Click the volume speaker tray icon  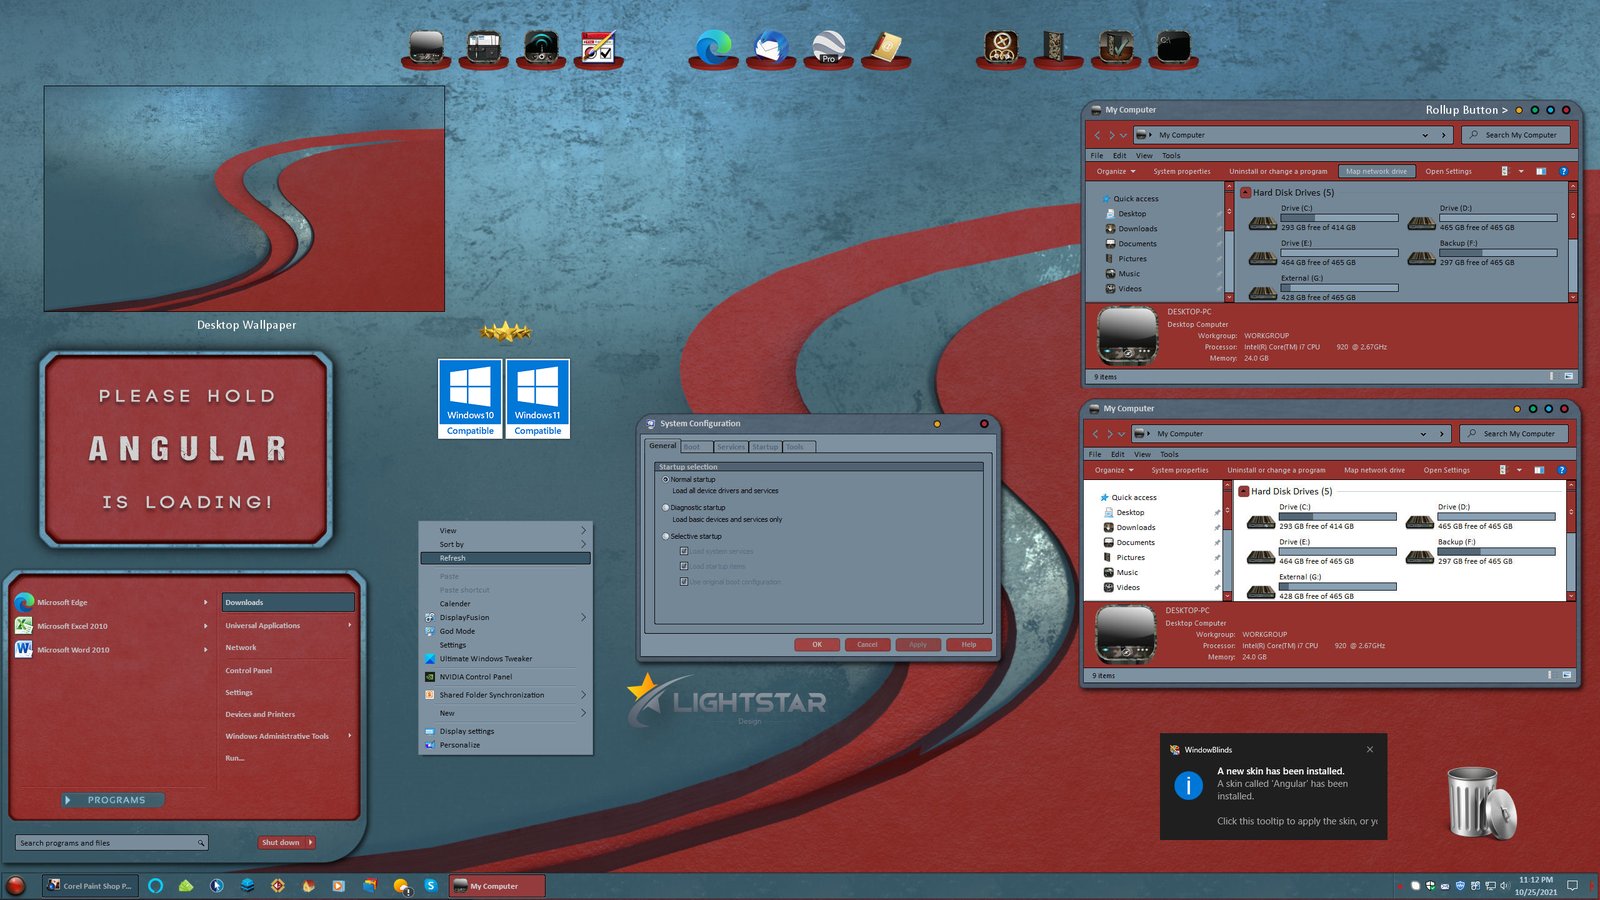coord(1504,885)
